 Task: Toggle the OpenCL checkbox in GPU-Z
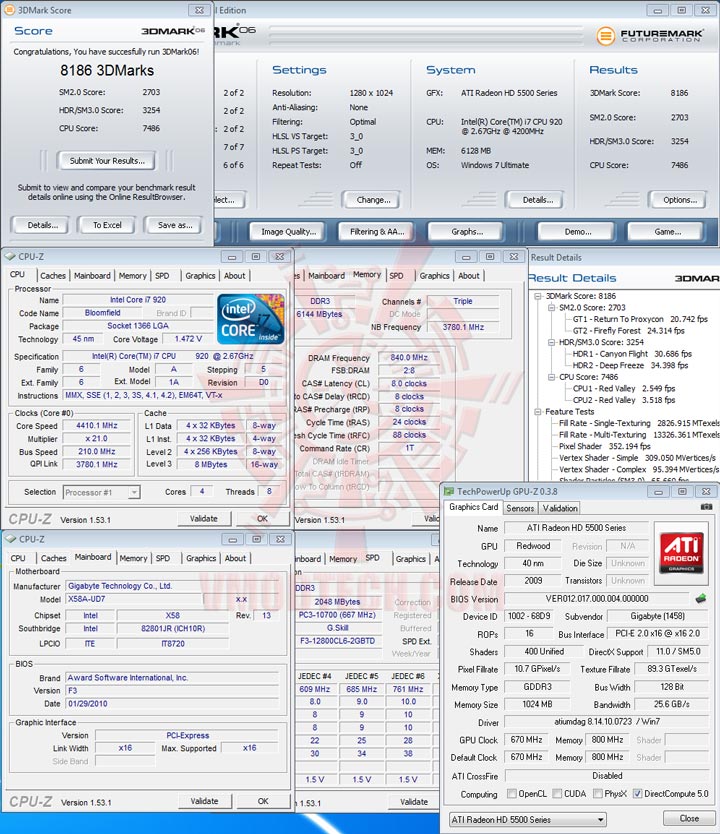512,794
